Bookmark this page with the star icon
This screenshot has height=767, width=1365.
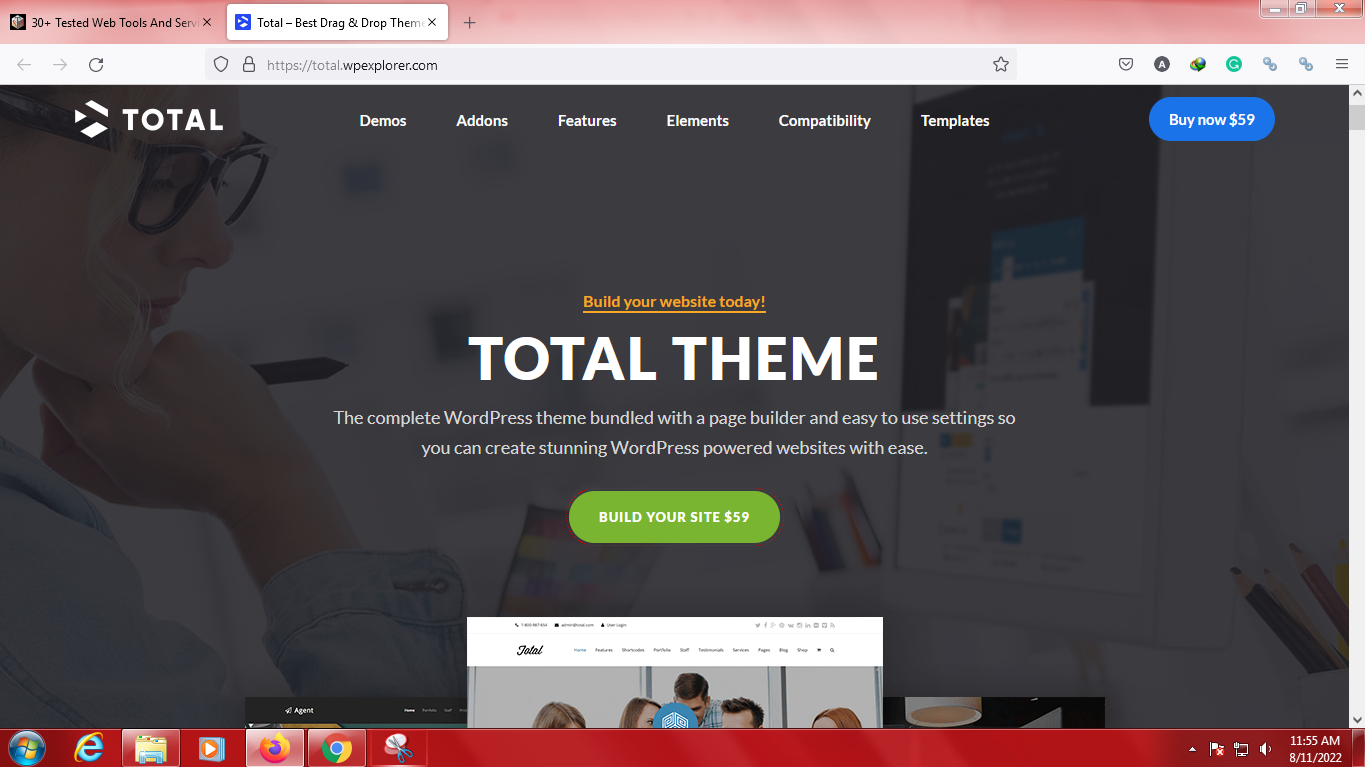[1000, 65]
